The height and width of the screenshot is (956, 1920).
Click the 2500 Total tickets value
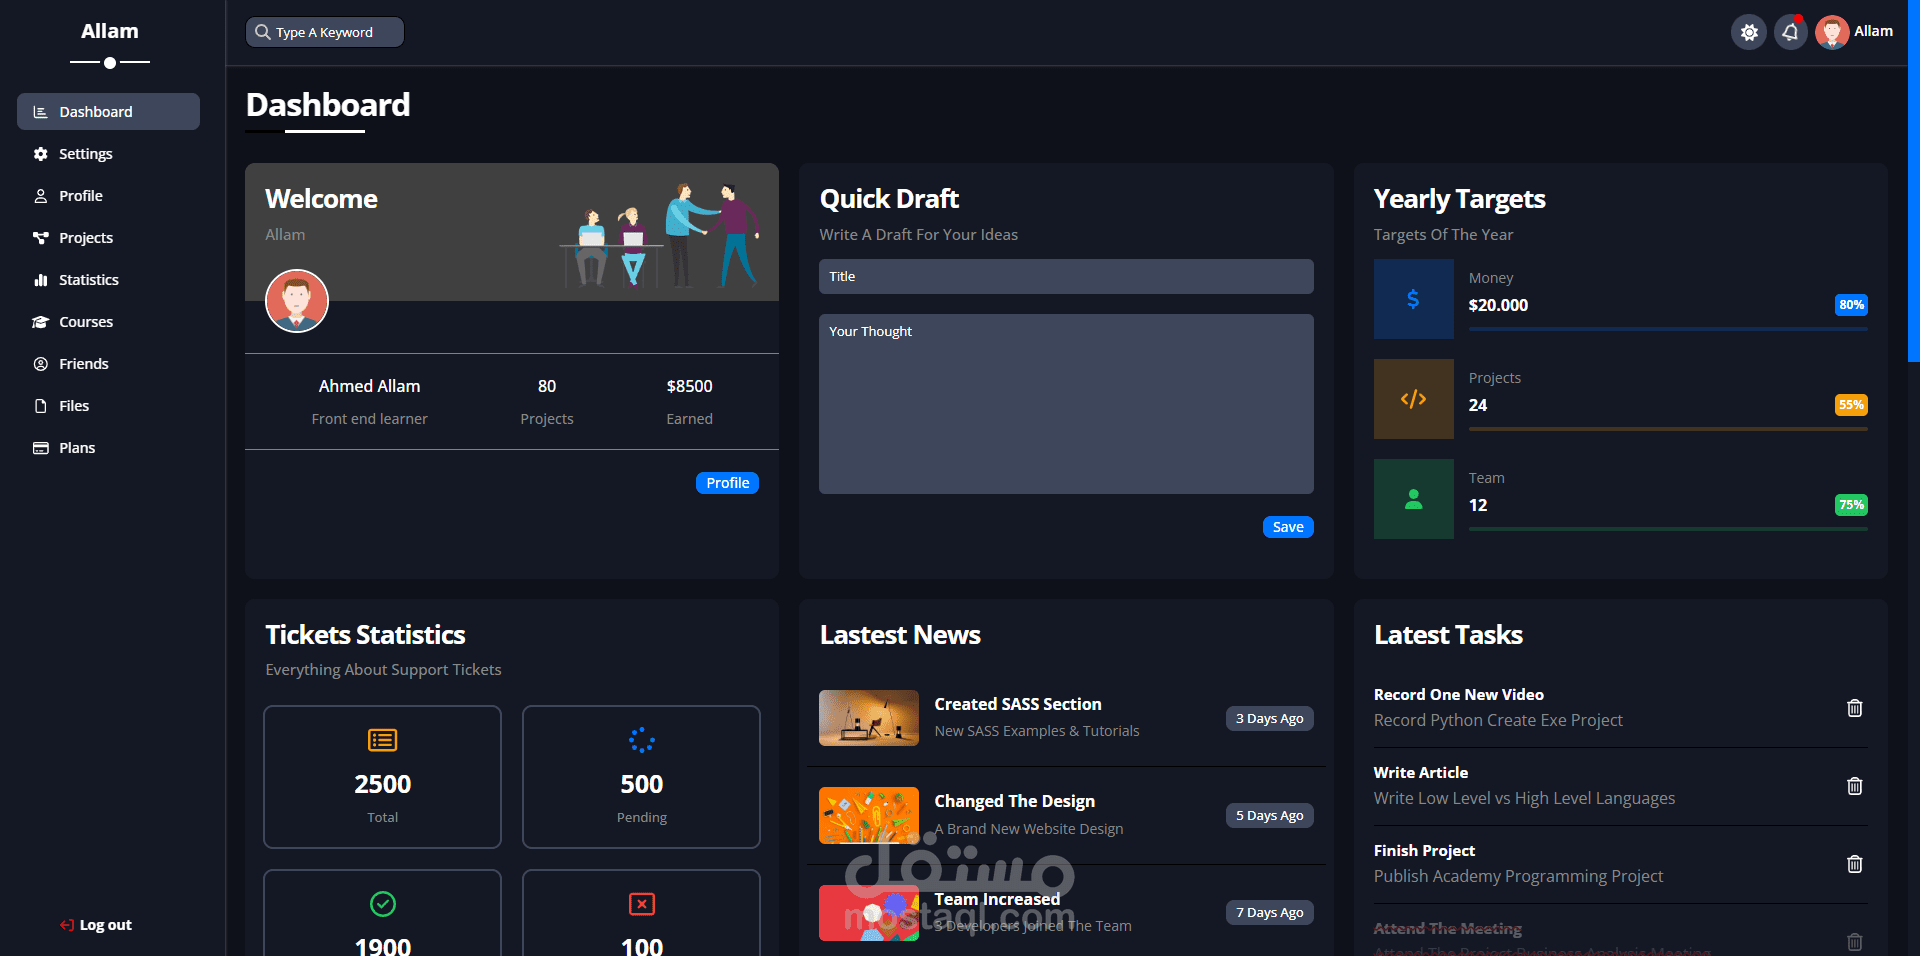383,784
